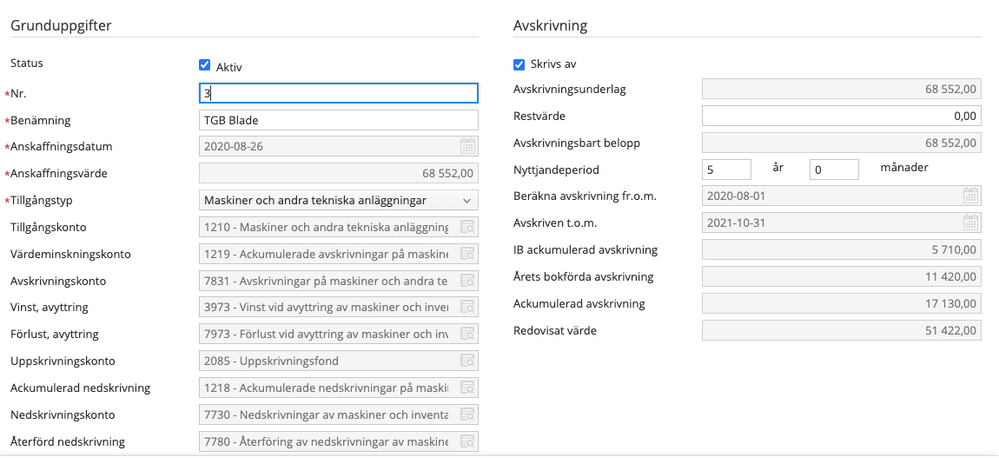Click the Nr. input field

click(x=338, y=93)
